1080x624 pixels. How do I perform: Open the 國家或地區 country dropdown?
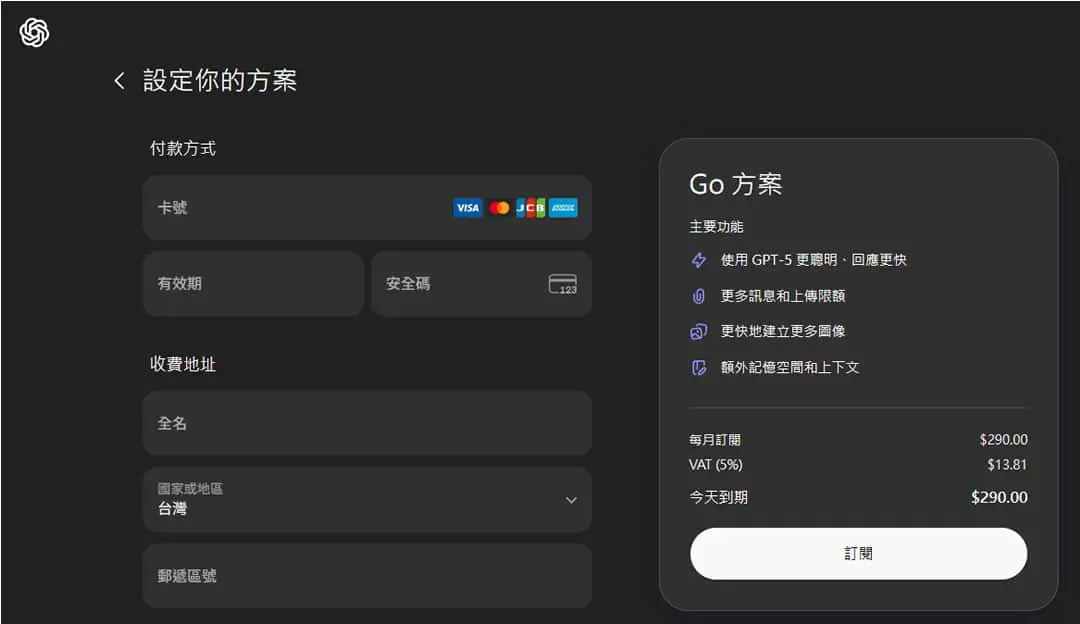click(x=367, y=499)
